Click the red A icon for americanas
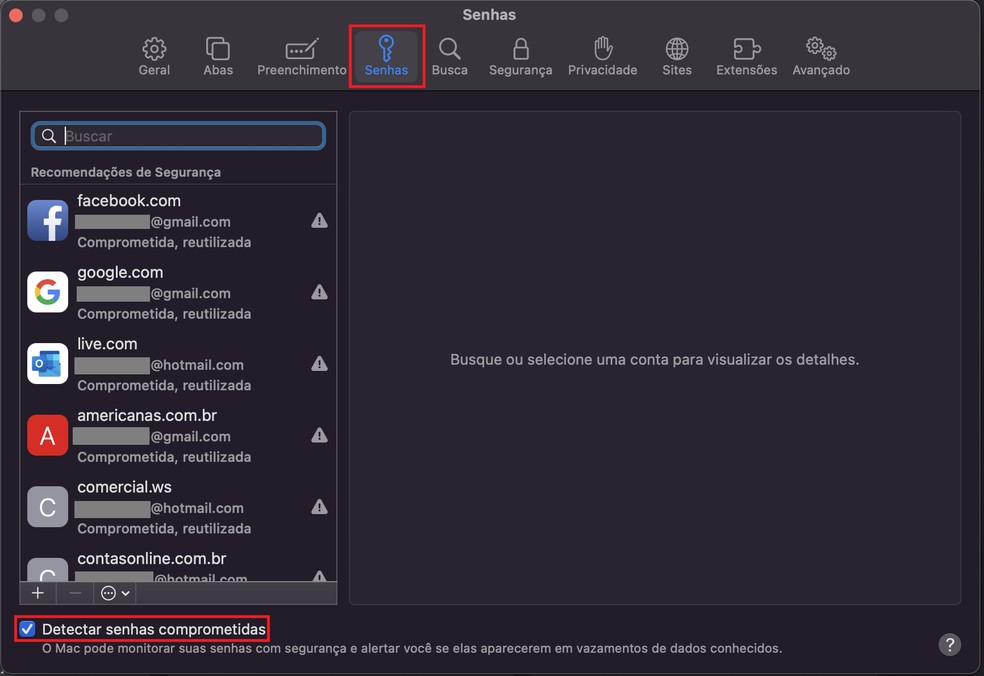Screen dimensions: 984x676 [48, 435]
